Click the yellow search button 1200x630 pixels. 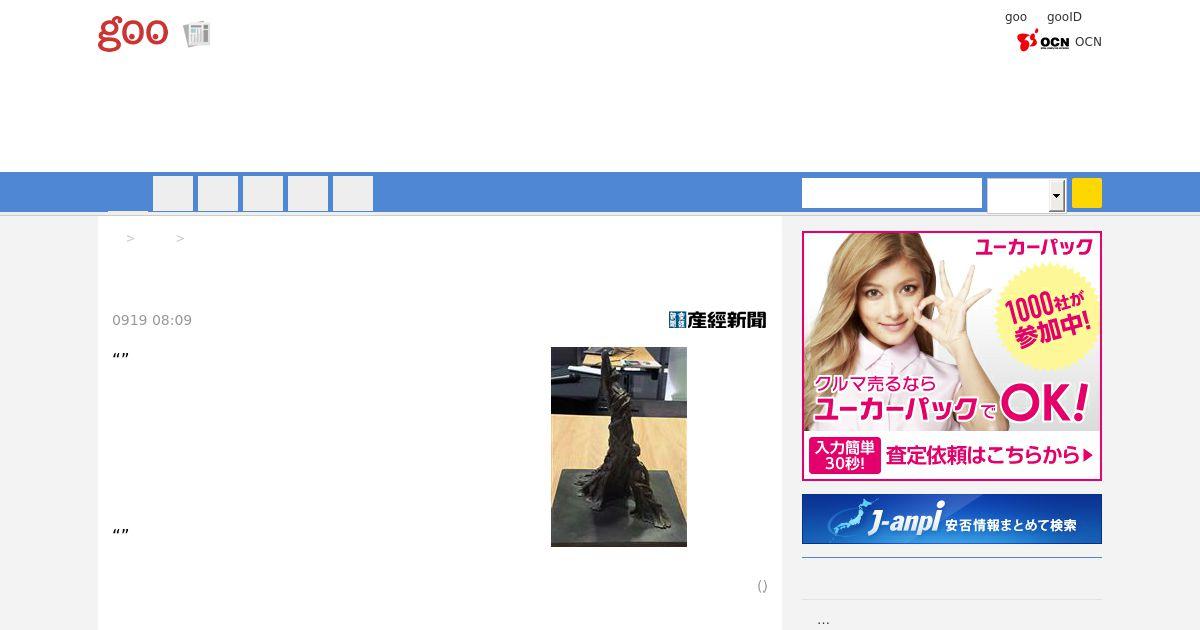click(1086, 193)
